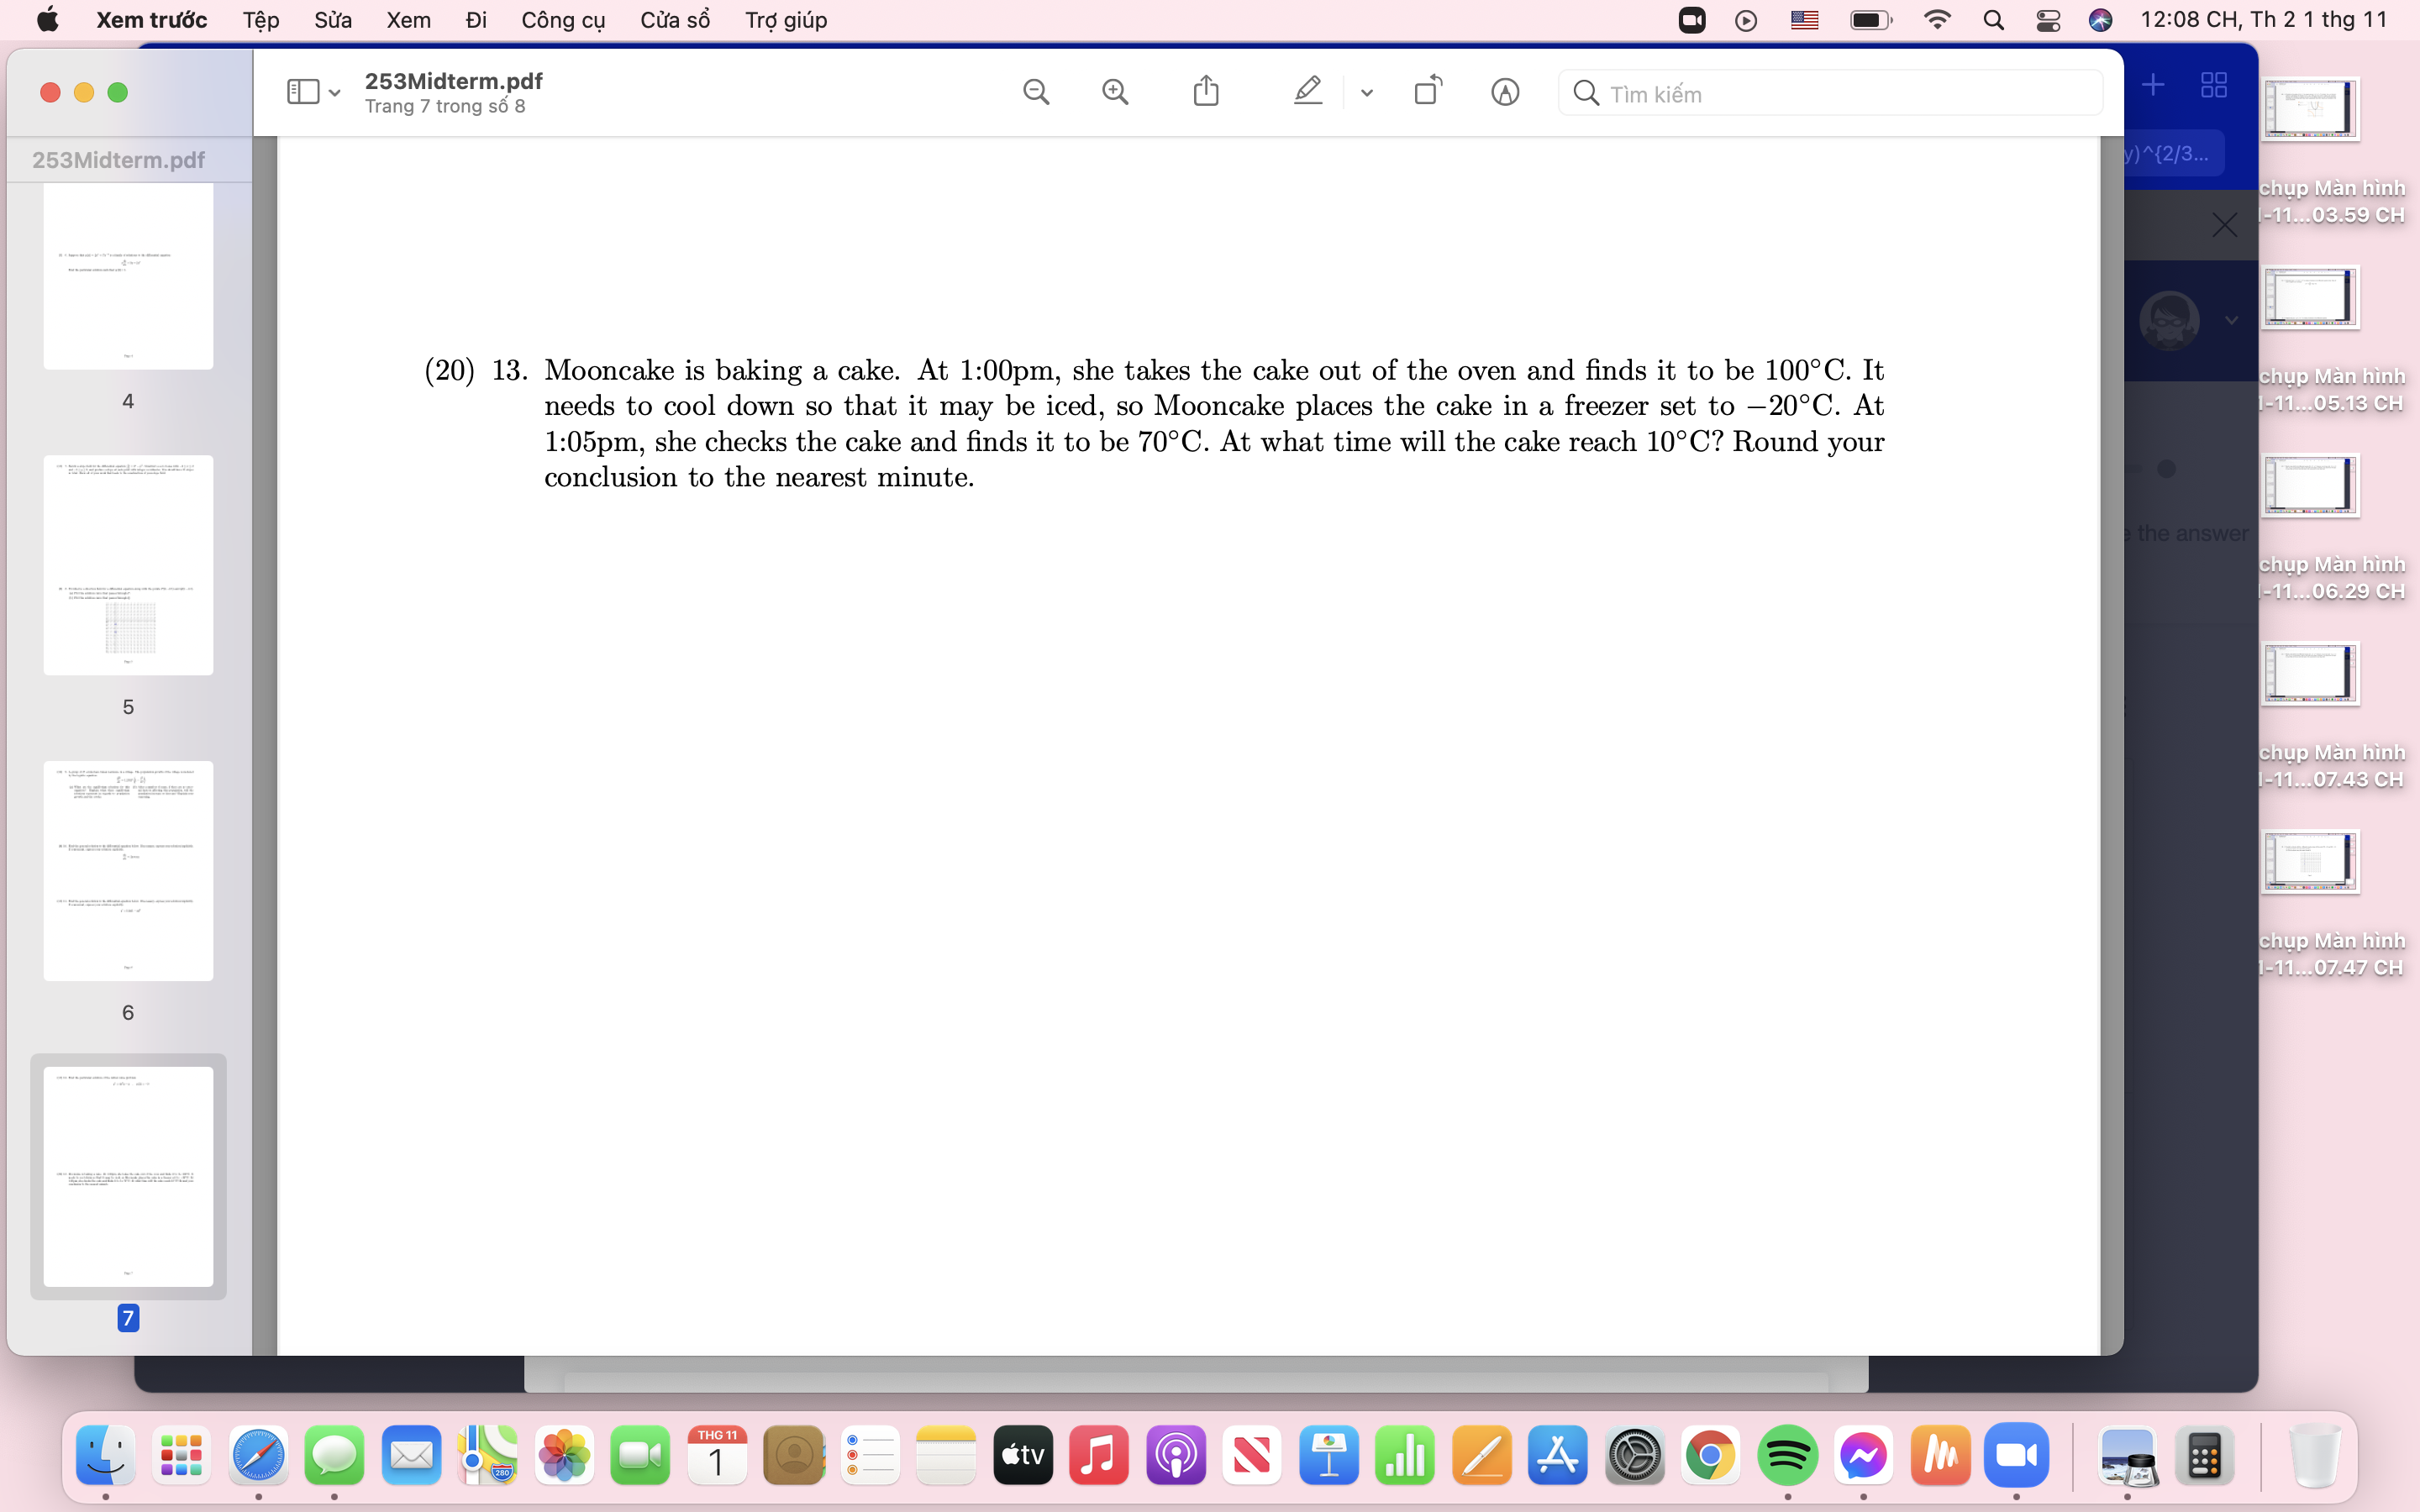Select the Highlight tool
The width and height of the screenshot is (2420, 1512).
[x=1307, y=91]
